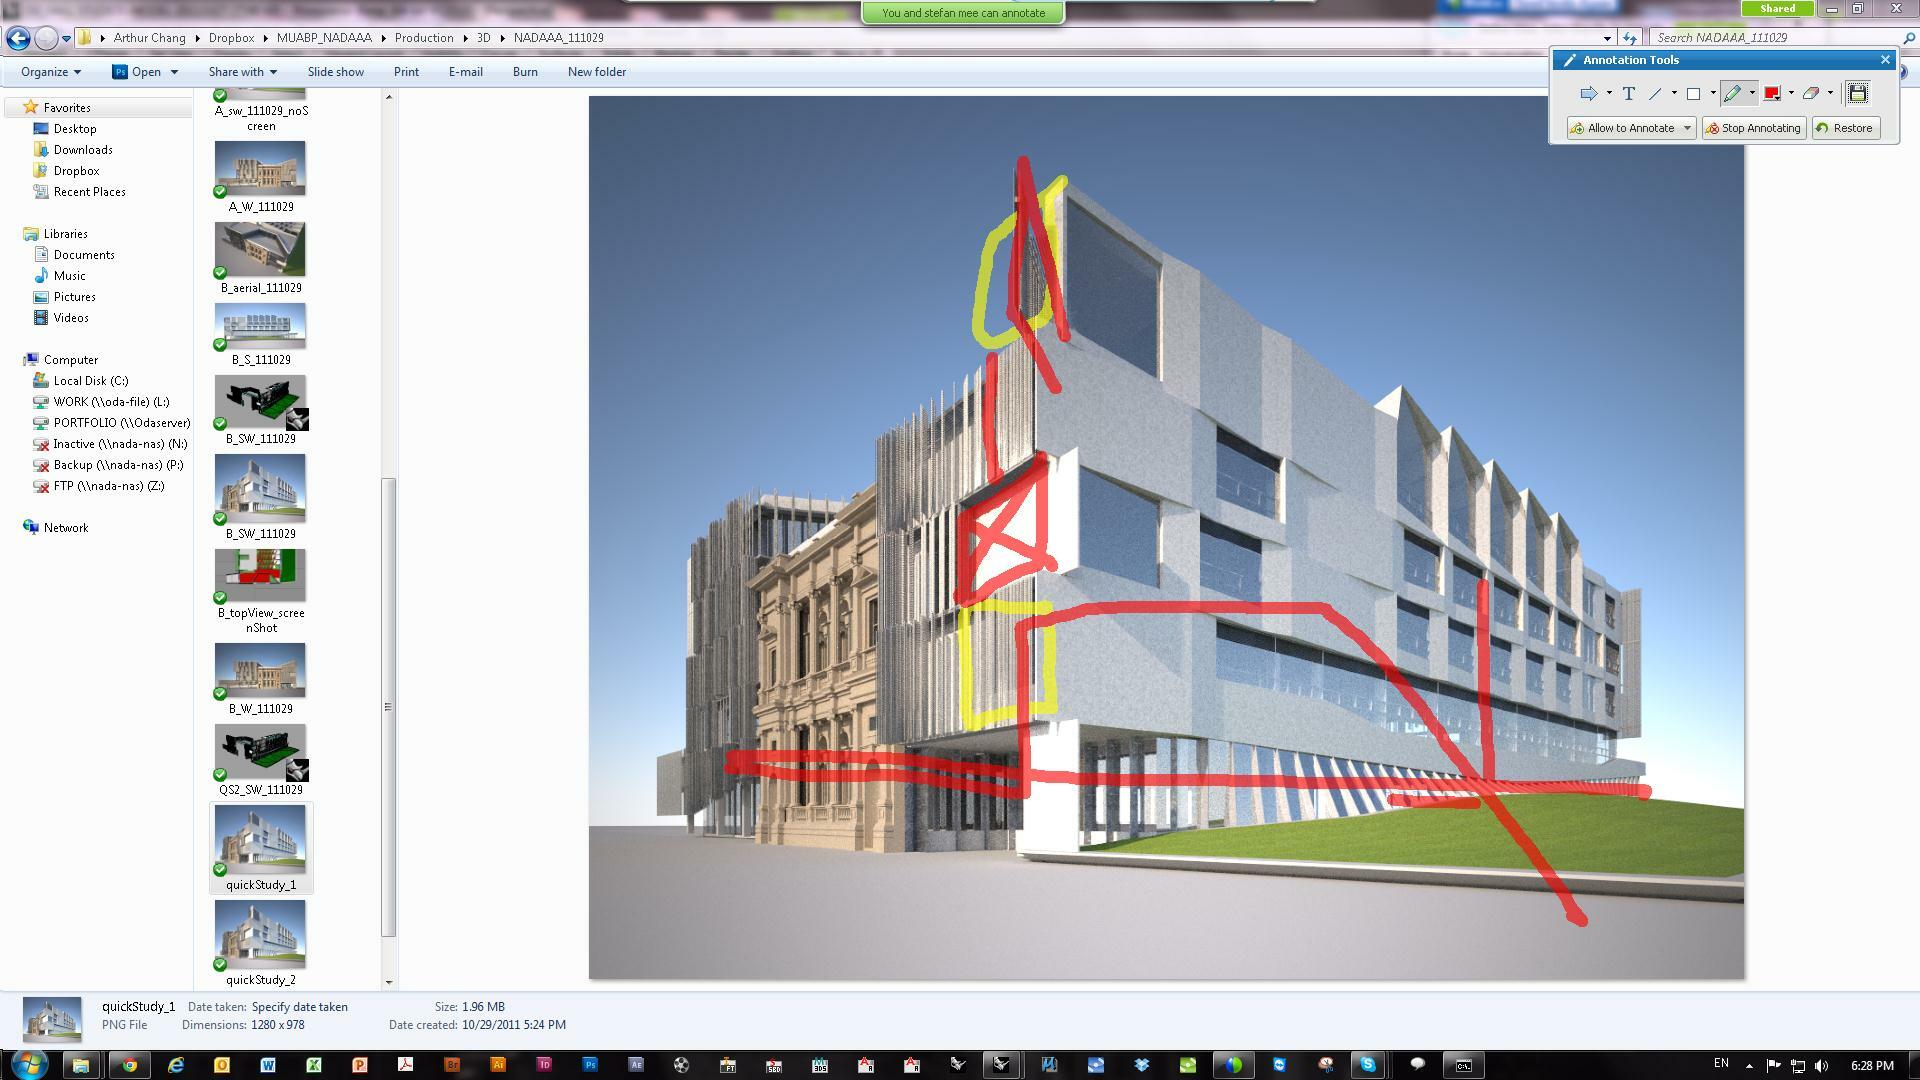The width and height of the screenshot is (1920, 1080).
Task: Select the eraser tool
Action: click(x=1811, y=93)
